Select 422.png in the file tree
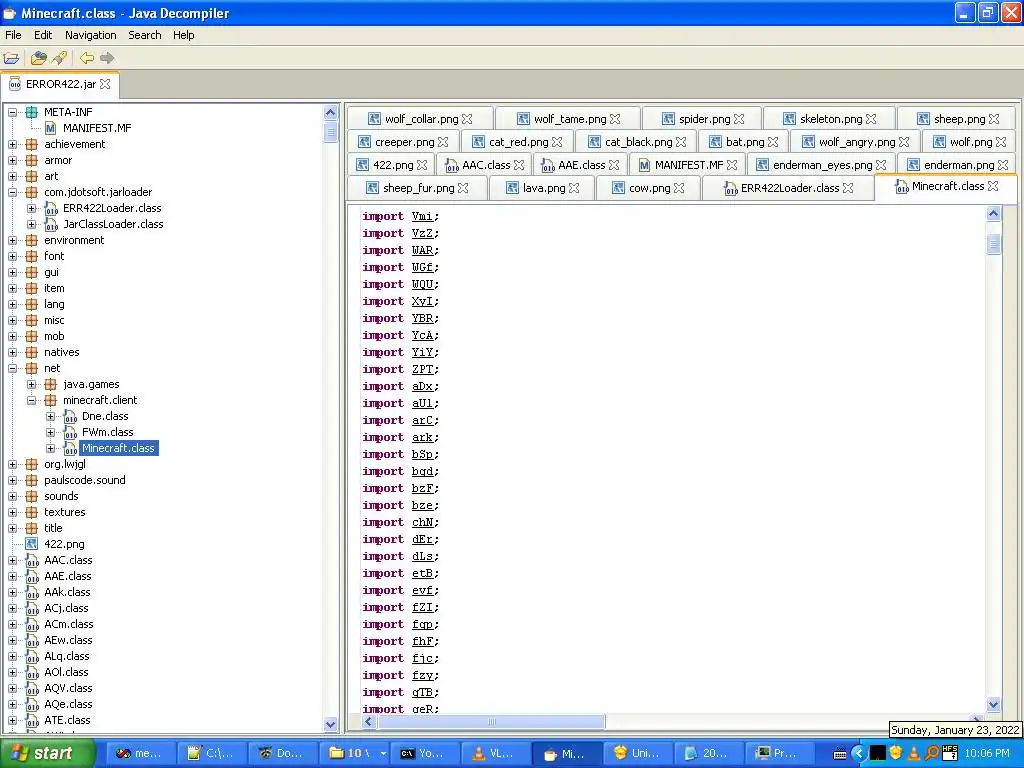This screenshot has height=768, width=1024. pos(64,544)
